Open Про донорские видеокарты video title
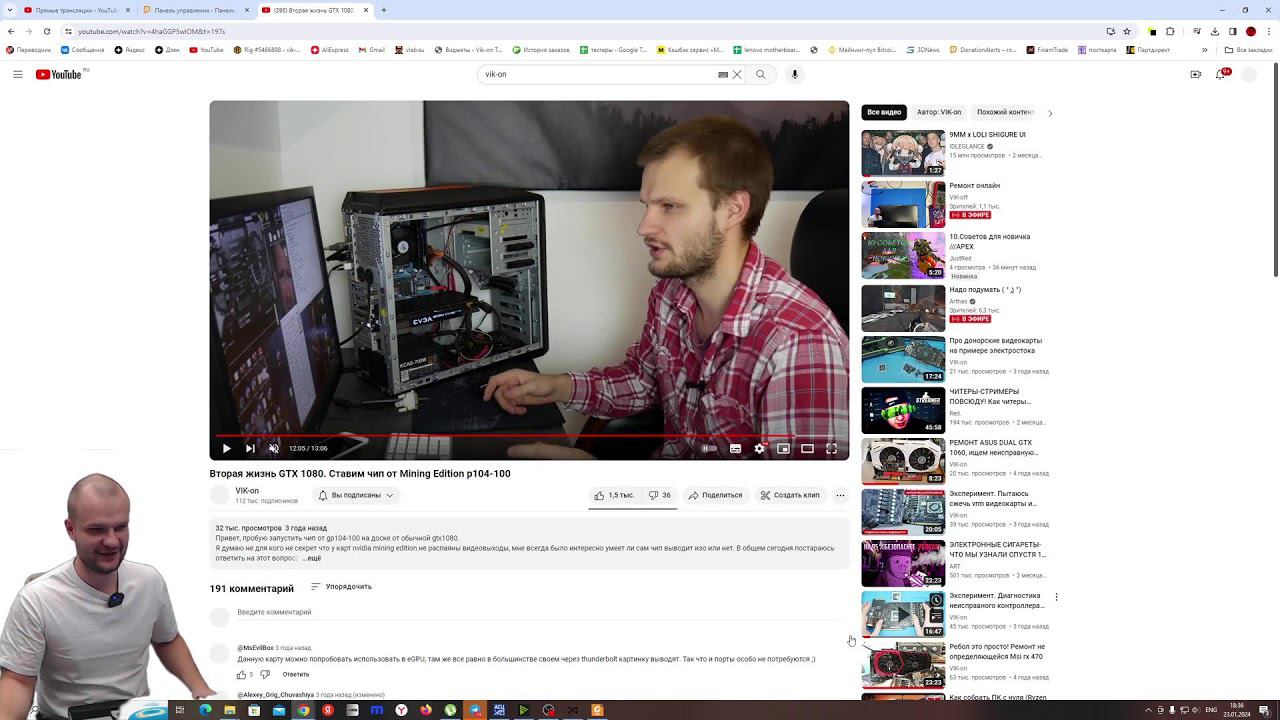This screenshot has height=720, width=1280. (x=996, y=346)
